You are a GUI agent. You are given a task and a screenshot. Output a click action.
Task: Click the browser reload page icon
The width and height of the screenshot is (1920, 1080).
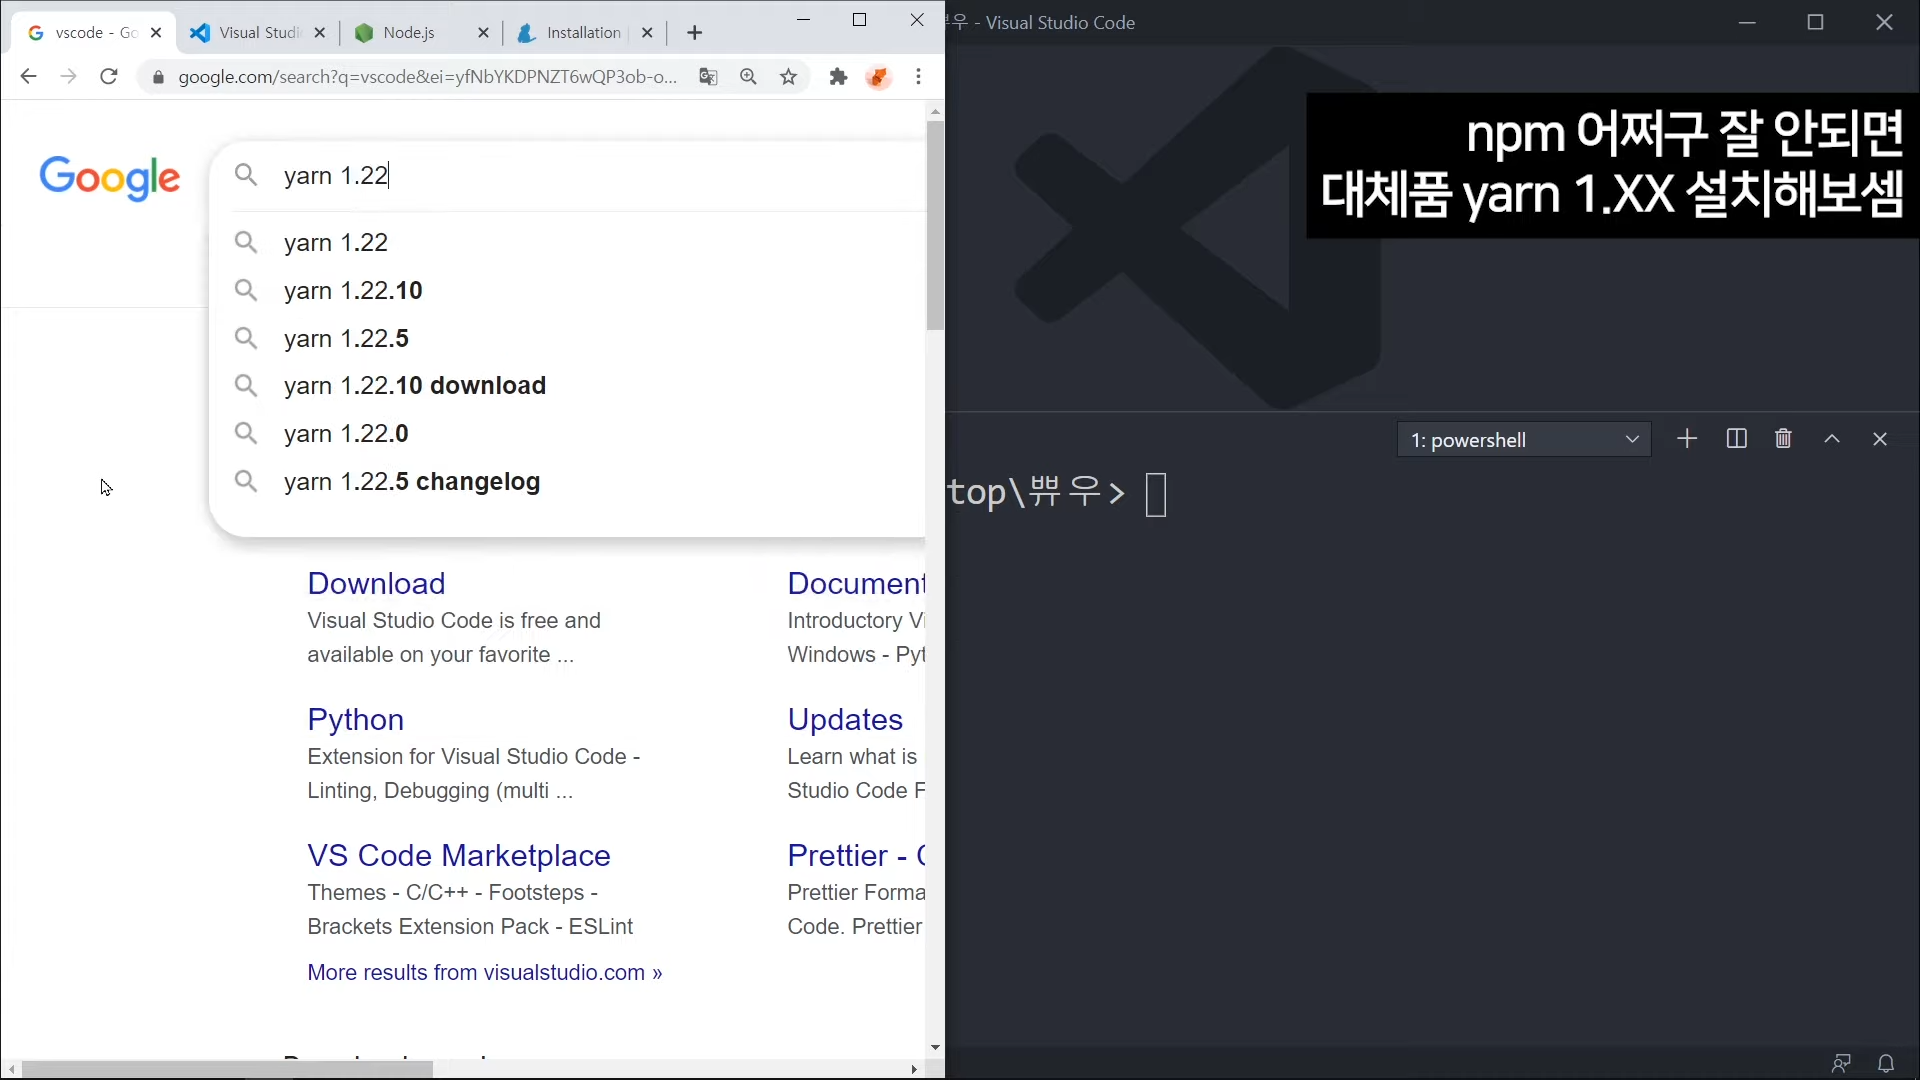[109, 77]
